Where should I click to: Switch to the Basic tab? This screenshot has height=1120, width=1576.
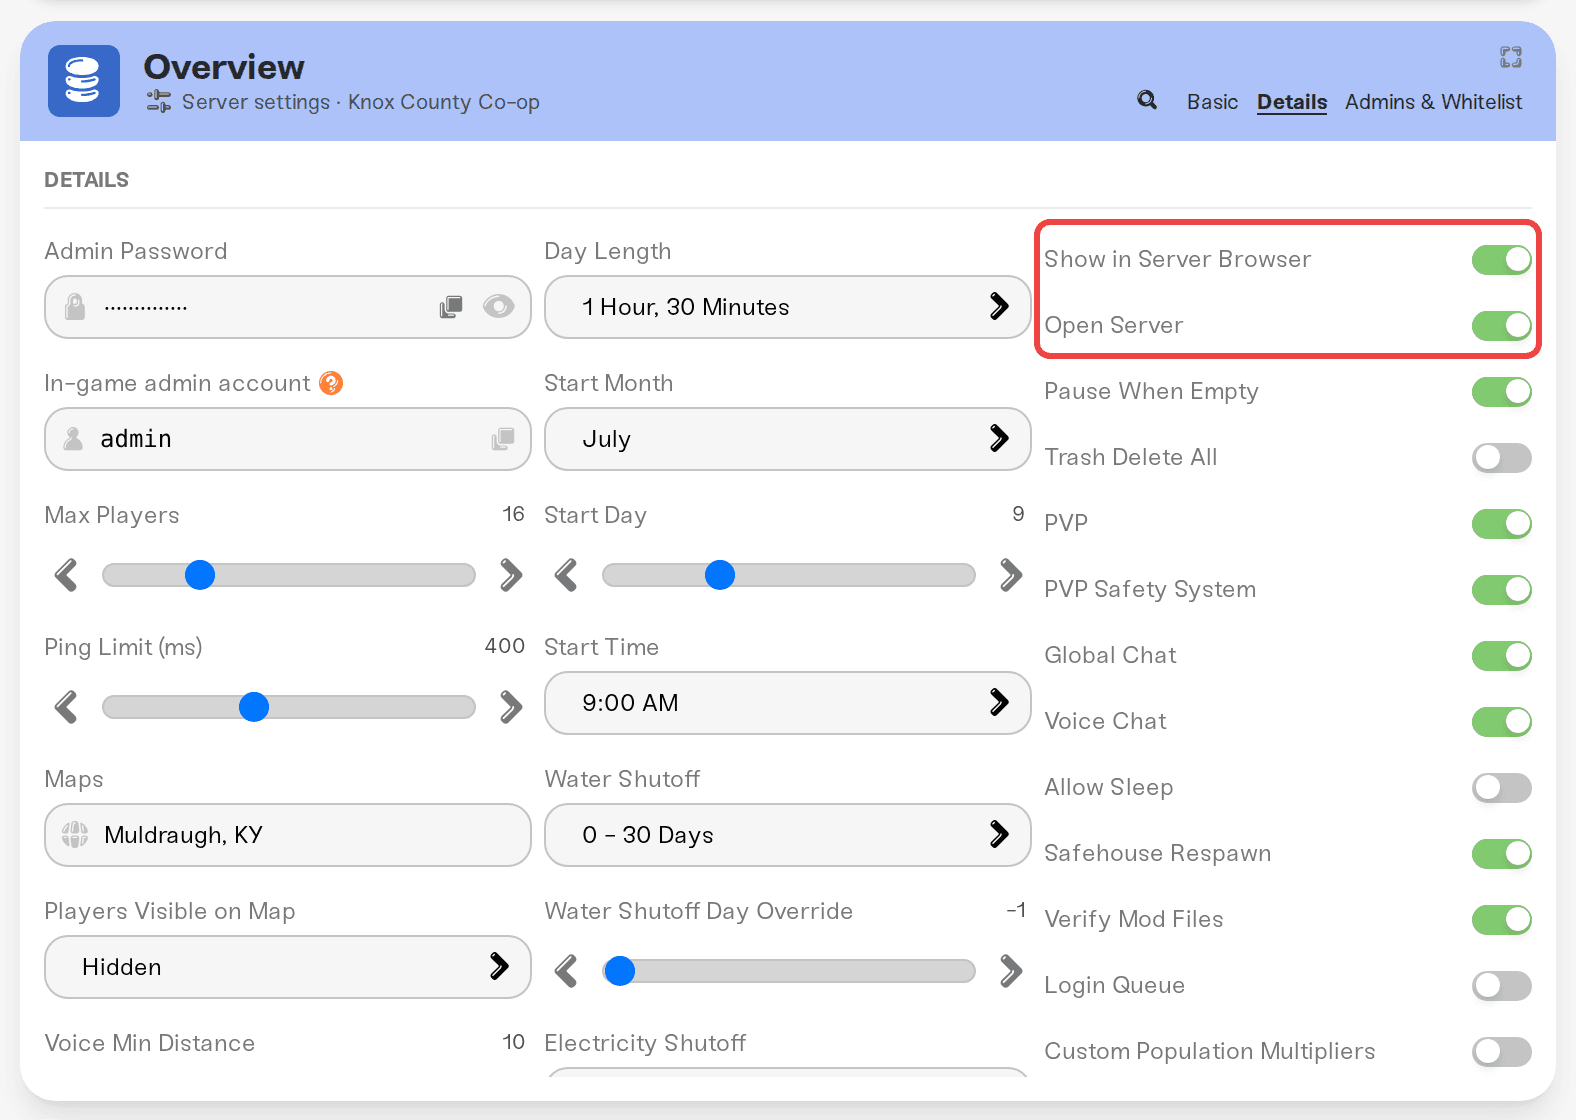[x=1212, y=102]
